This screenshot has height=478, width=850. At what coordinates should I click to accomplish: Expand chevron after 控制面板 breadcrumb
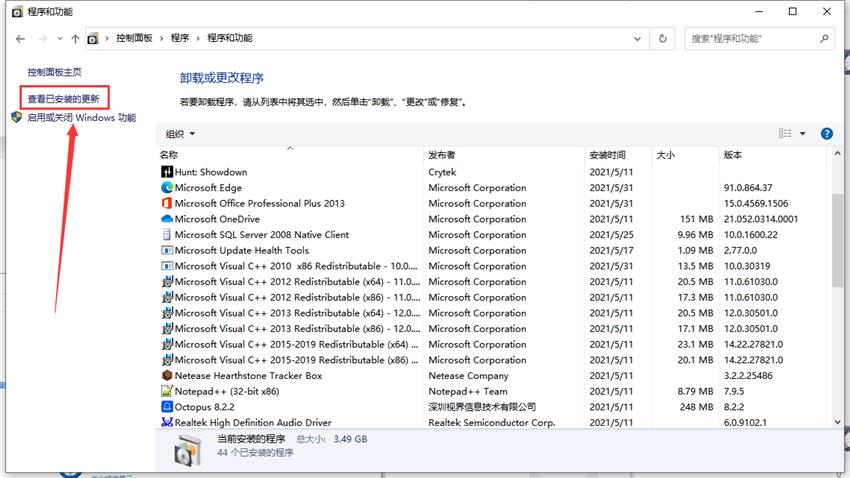[x=162, y=38]
